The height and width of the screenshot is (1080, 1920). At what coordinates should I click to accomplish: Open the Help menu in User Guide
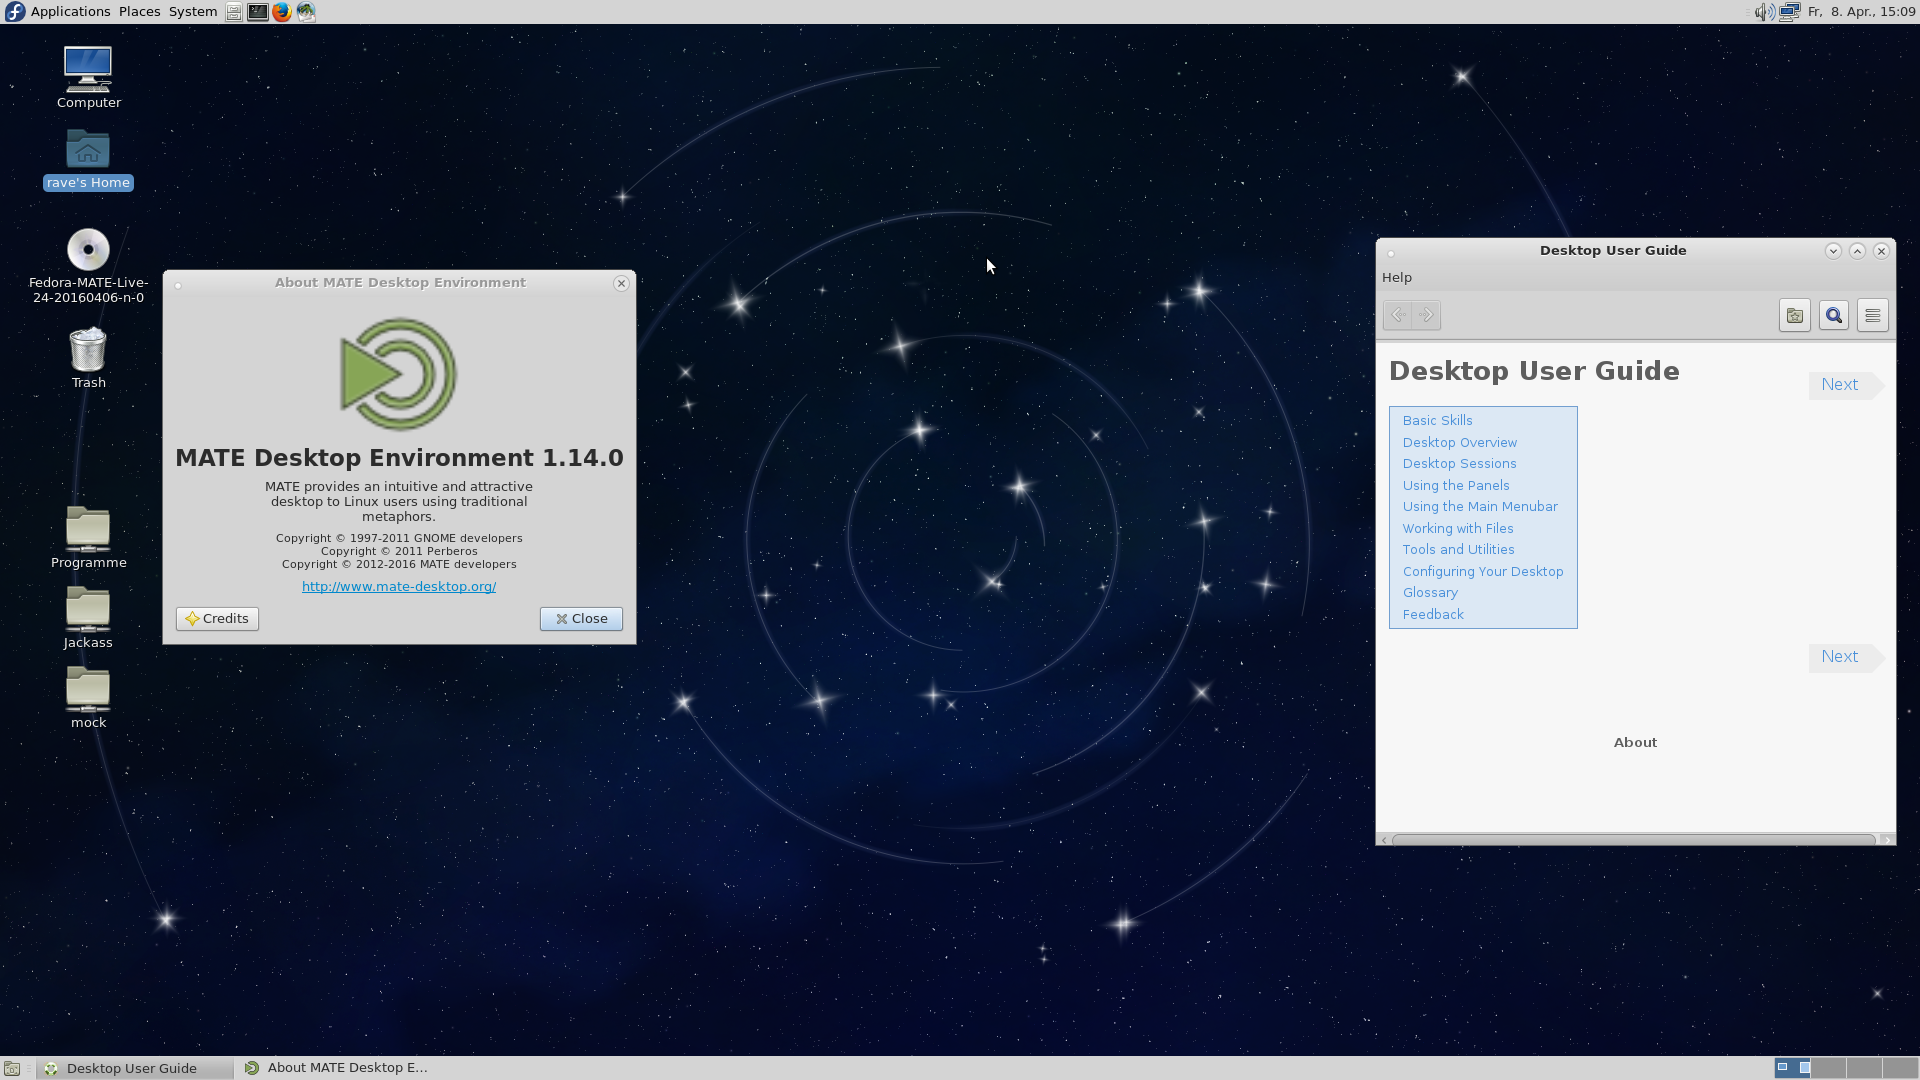[x=1396, y=278]
